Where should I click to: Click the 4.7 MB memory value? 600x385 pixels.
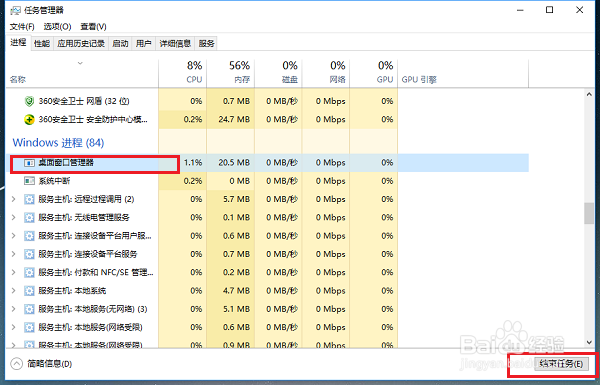236,290
